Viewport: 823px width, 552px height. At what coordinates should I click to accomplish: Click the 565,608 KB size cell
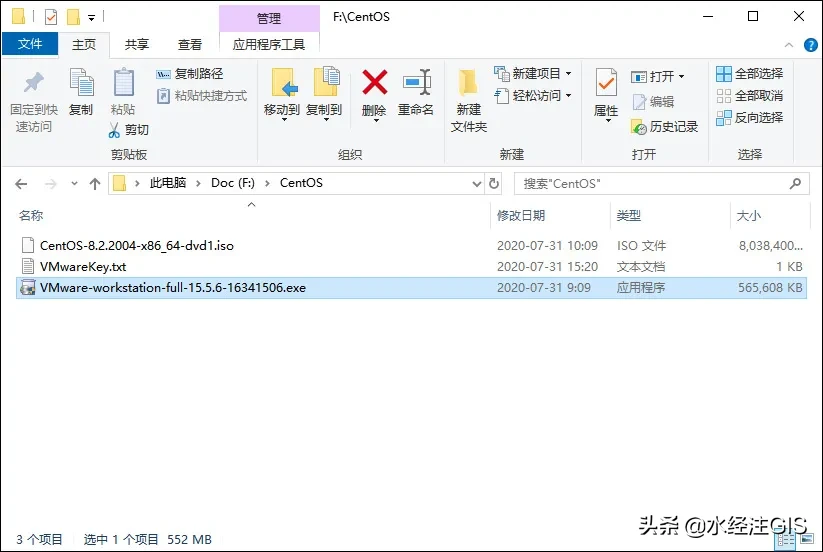770,288
